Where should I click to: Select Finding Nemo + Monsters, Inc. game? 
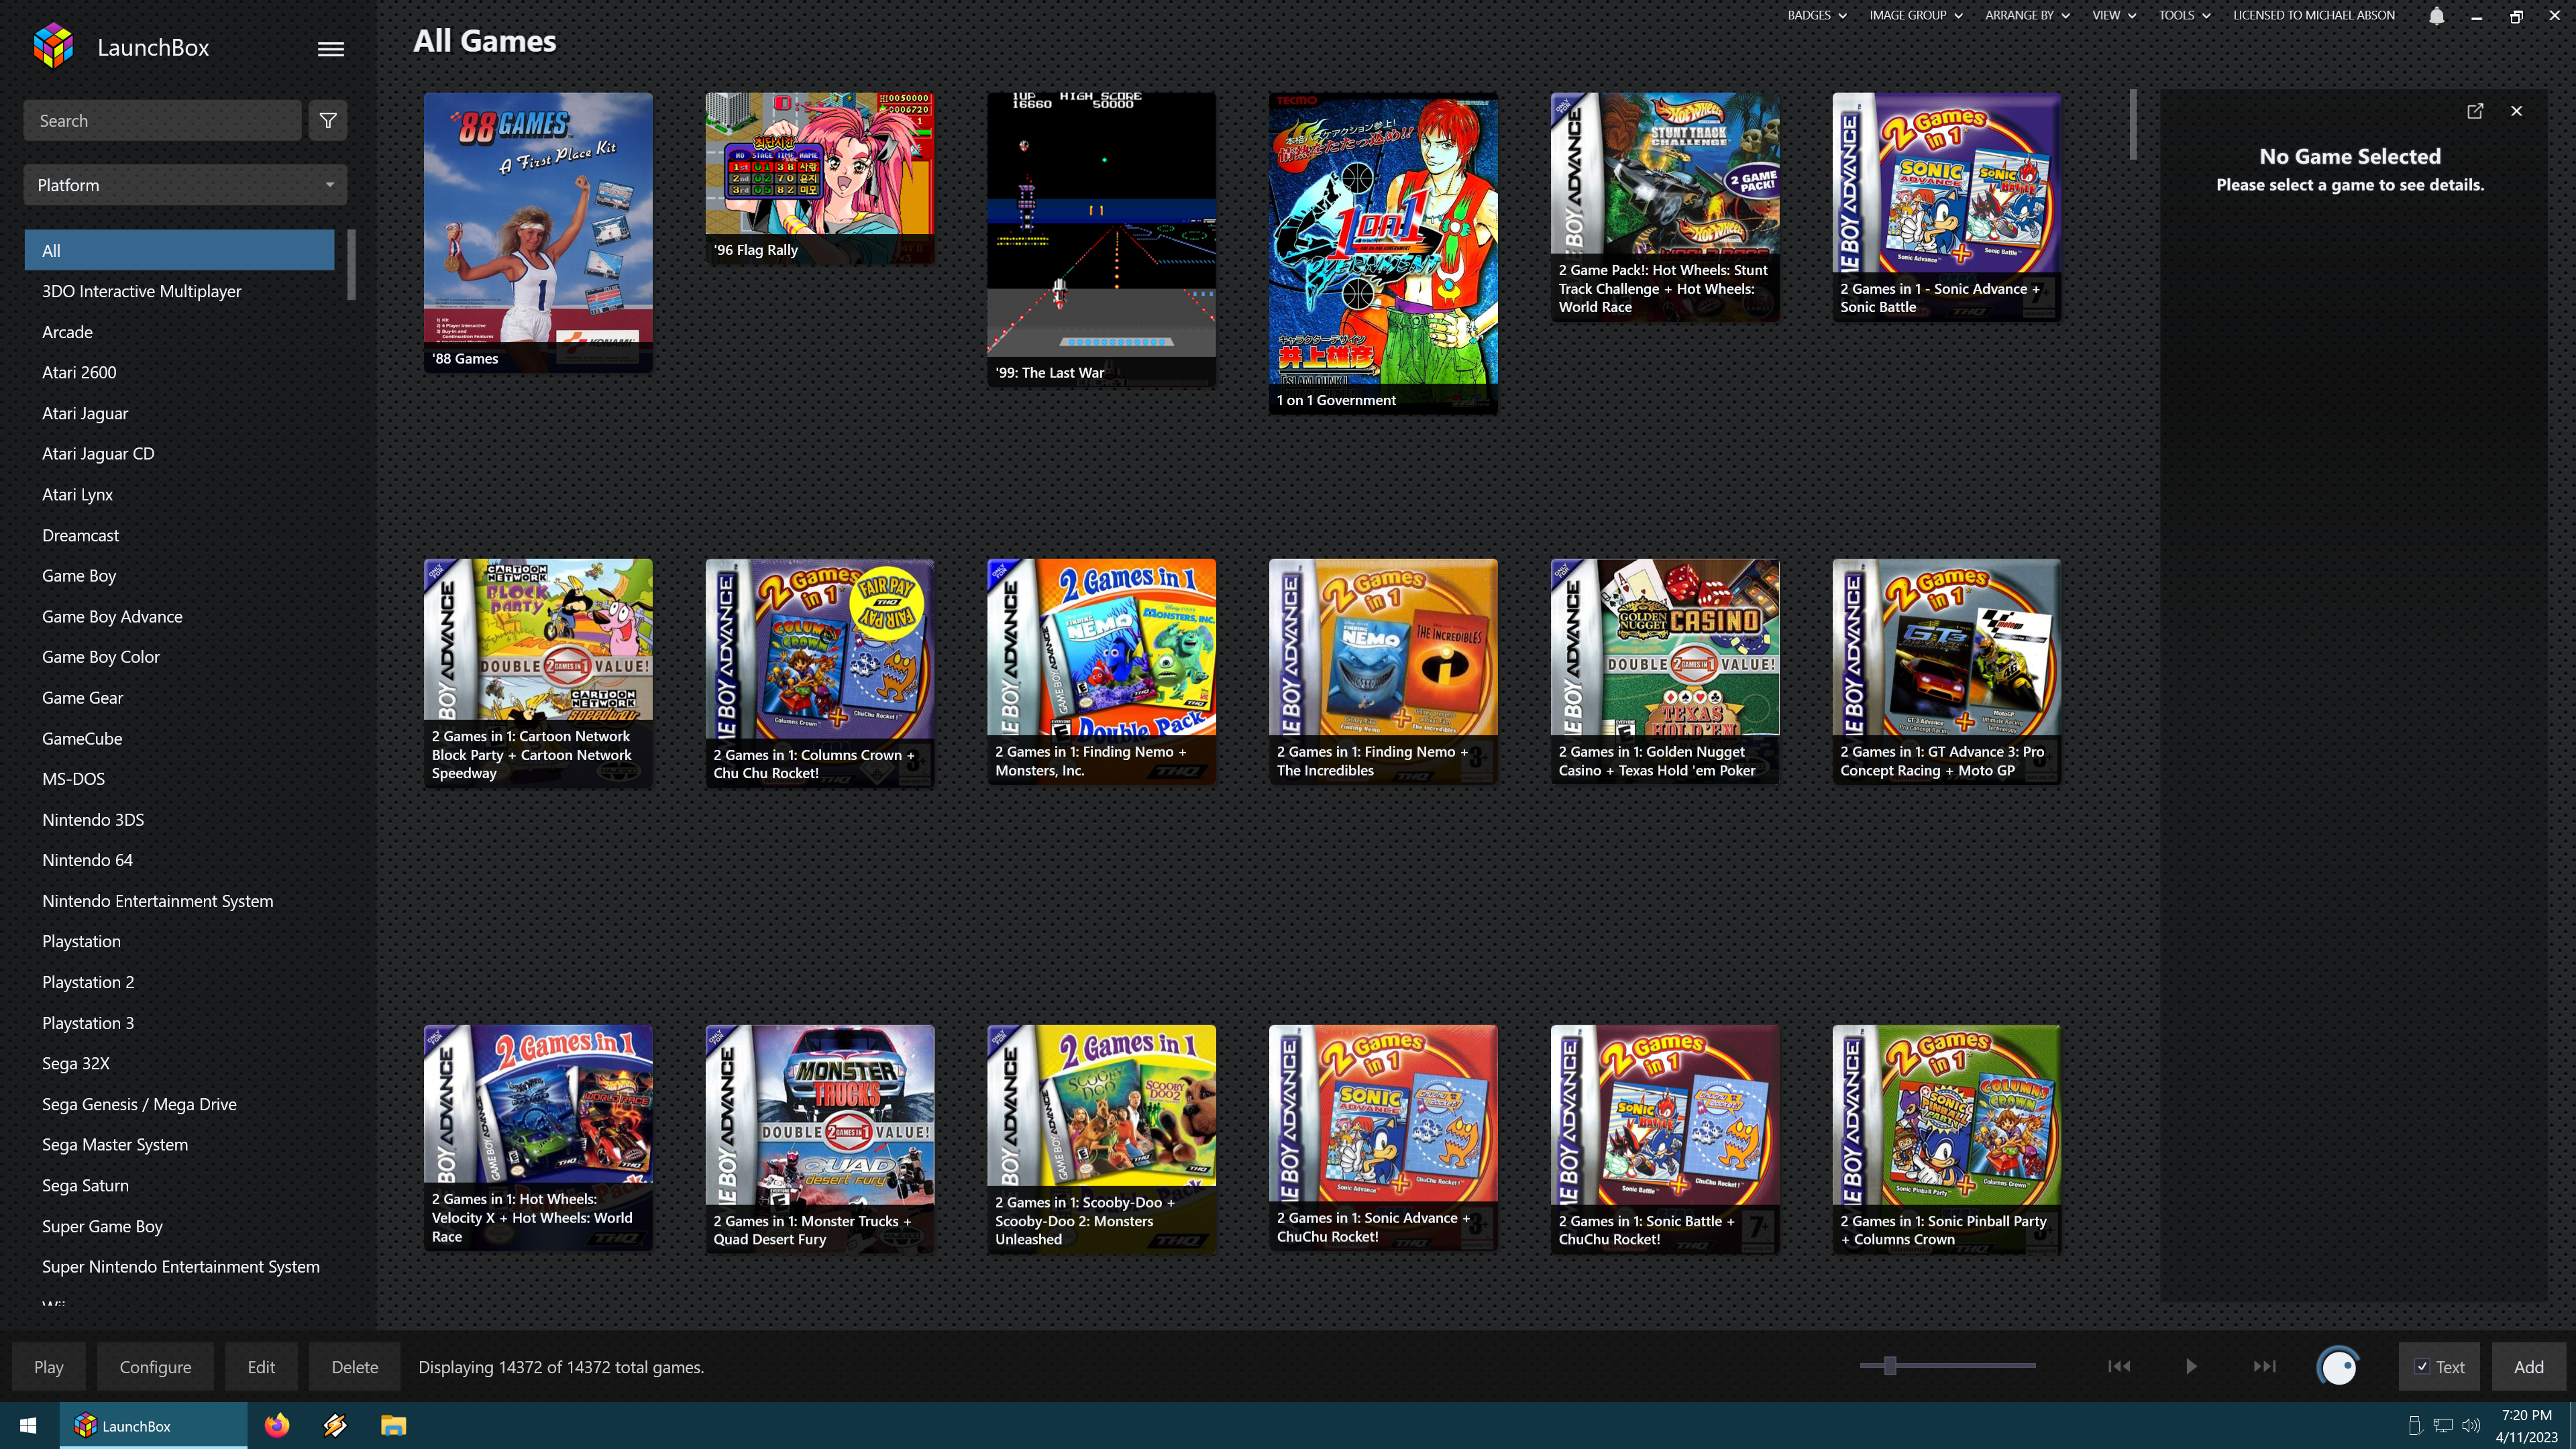point(1101,671)
